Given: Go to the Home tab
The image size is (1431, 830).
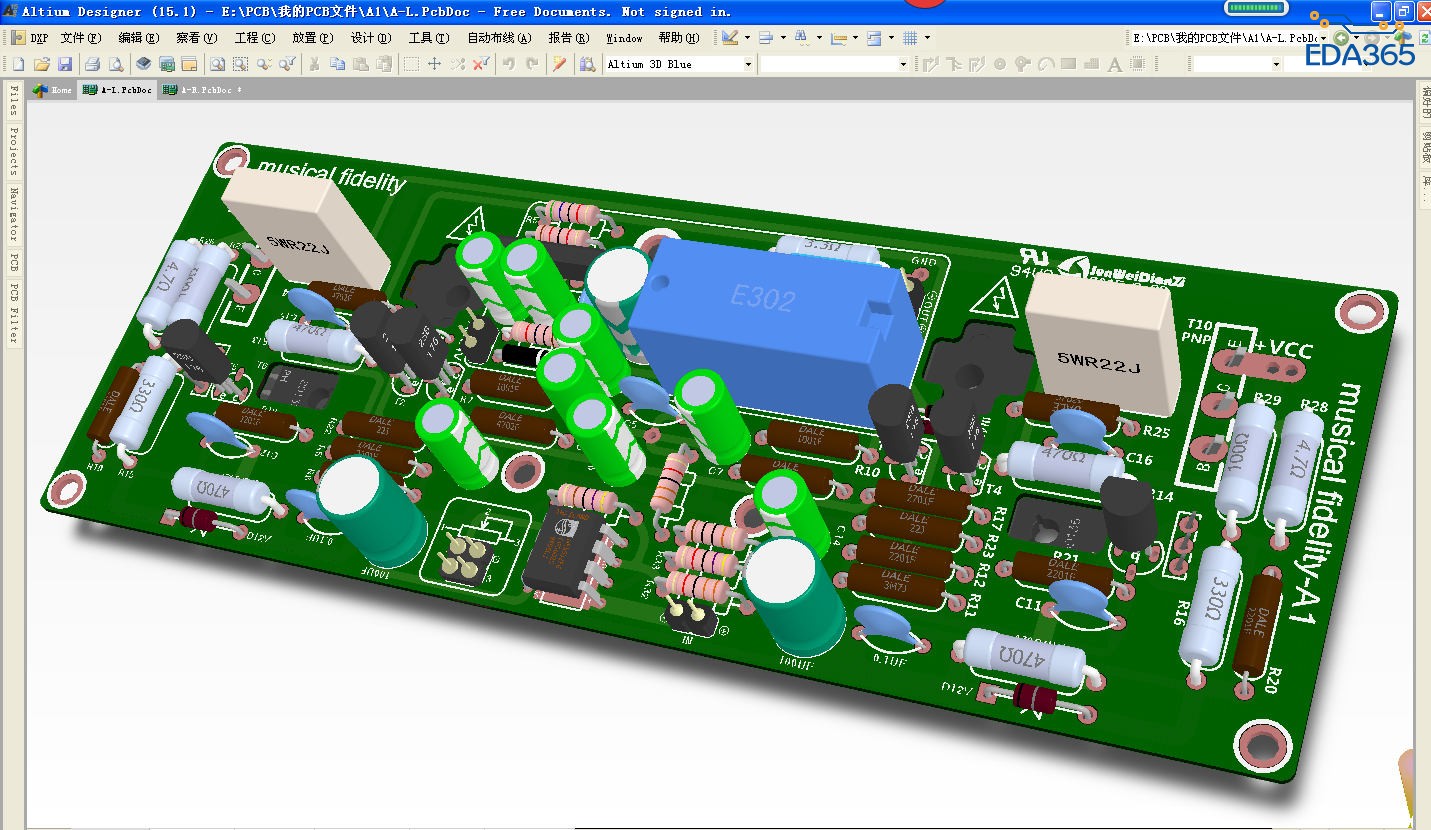Looking at the screenshot, I should tap(53, 90).
